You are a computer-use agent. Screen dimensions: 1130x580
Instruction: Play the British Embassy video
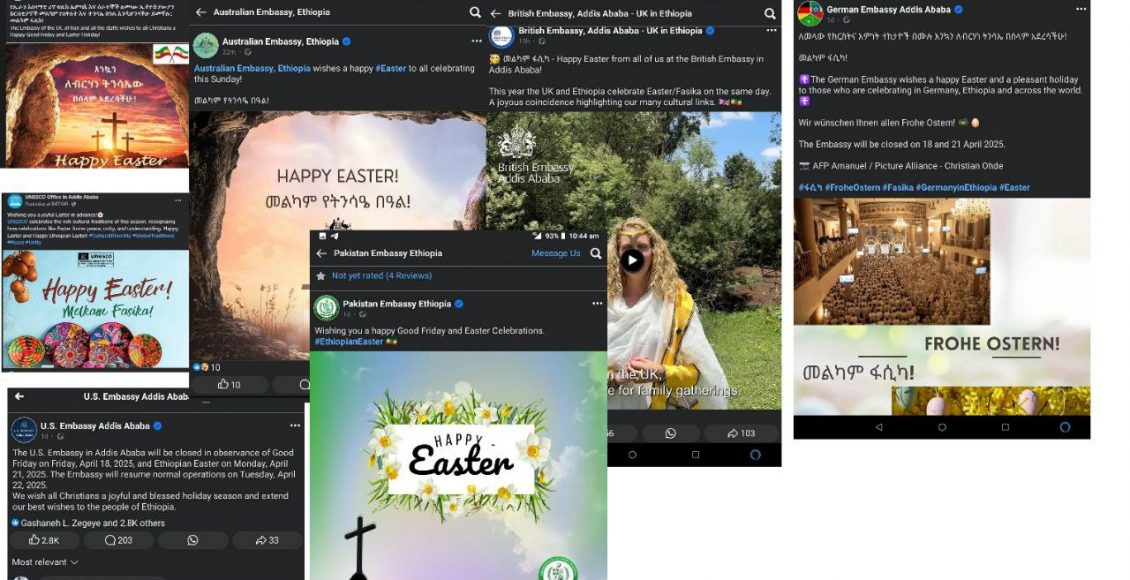[x=631, y=260]
